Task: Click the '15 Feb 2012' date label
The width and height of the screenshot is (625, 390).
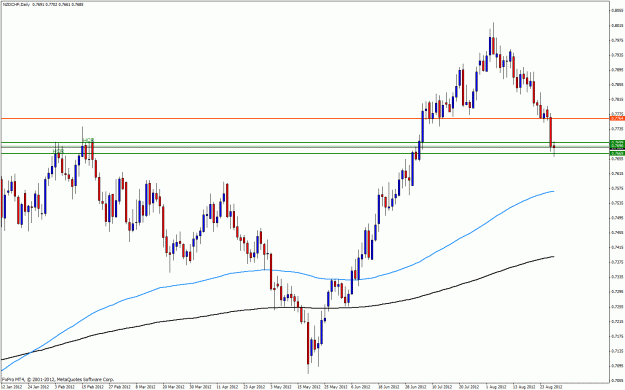Action: click(92, 387)
